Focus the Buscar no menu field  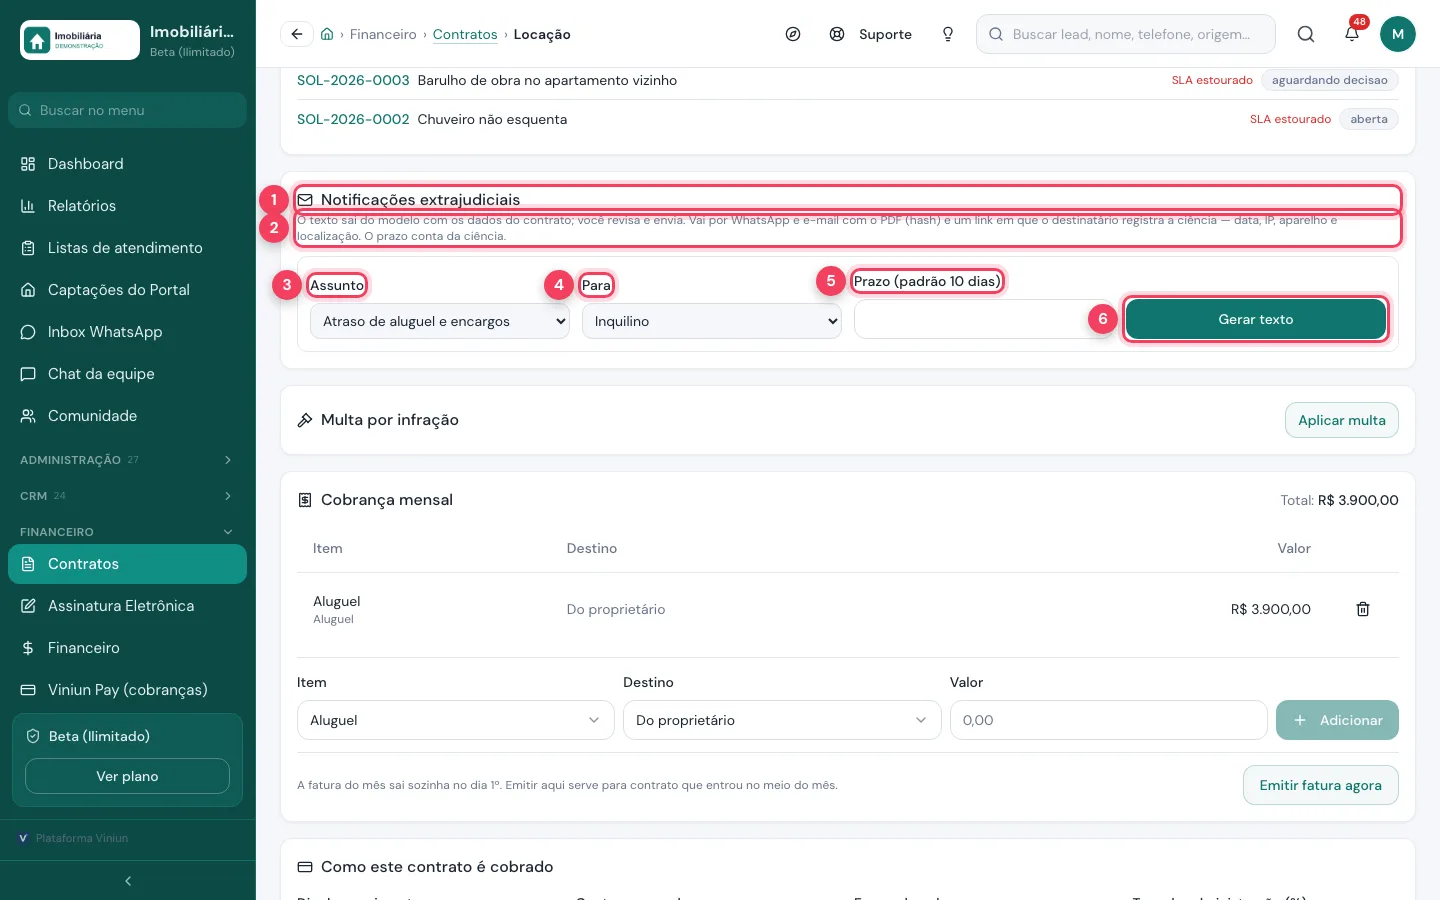(x=127, y=110)
